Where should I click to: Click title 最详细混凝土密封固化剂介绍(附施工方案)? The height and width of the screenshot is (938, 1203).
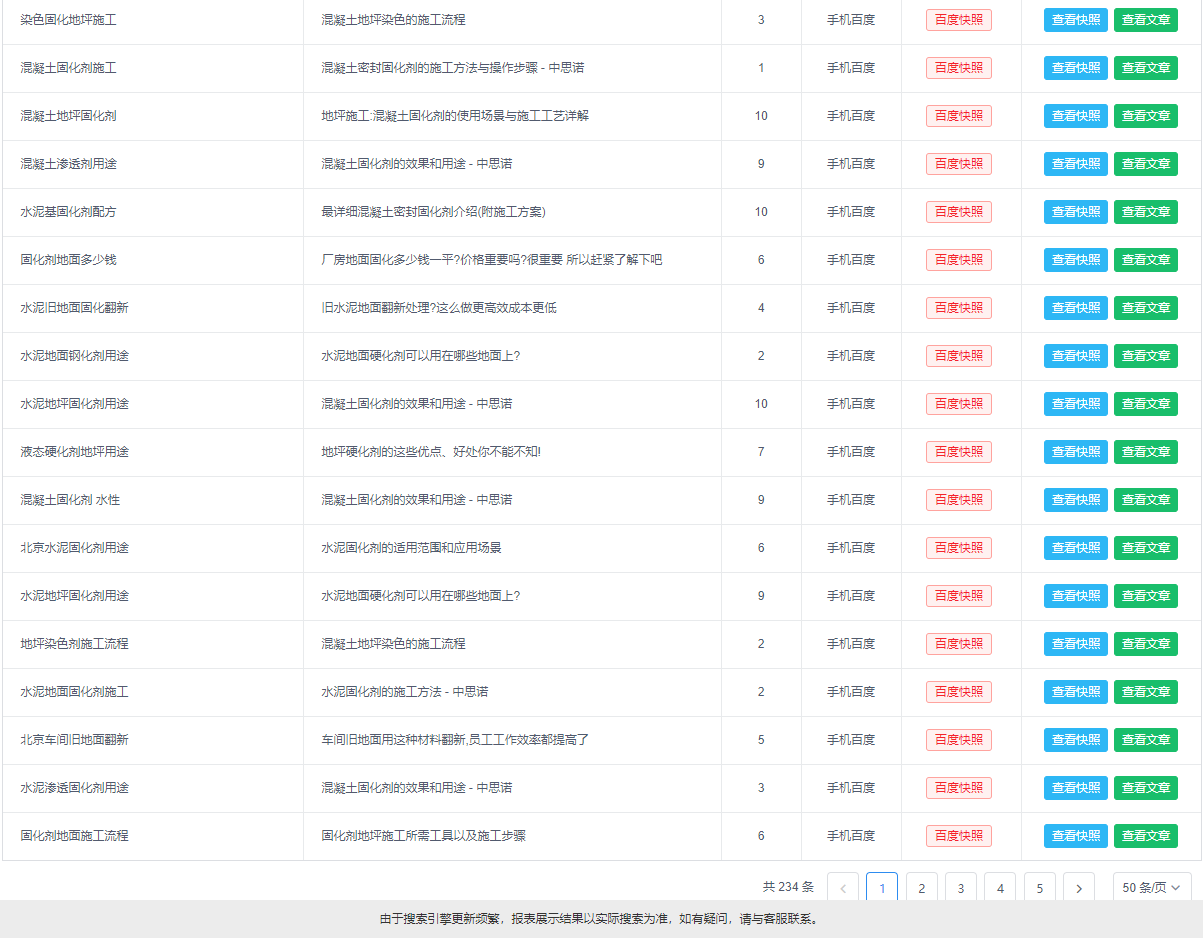click(x=433, y=212)
